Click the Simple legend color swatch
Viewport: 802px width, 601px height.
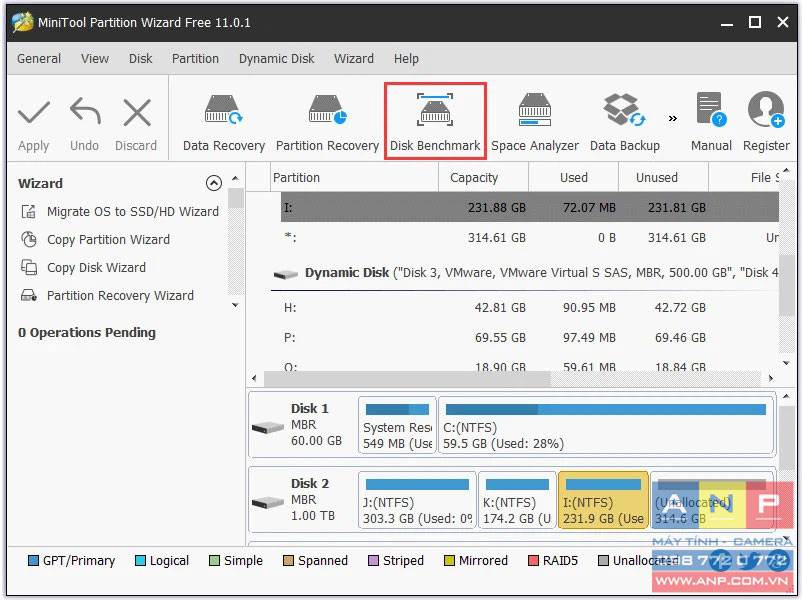(x=214, y=561)
